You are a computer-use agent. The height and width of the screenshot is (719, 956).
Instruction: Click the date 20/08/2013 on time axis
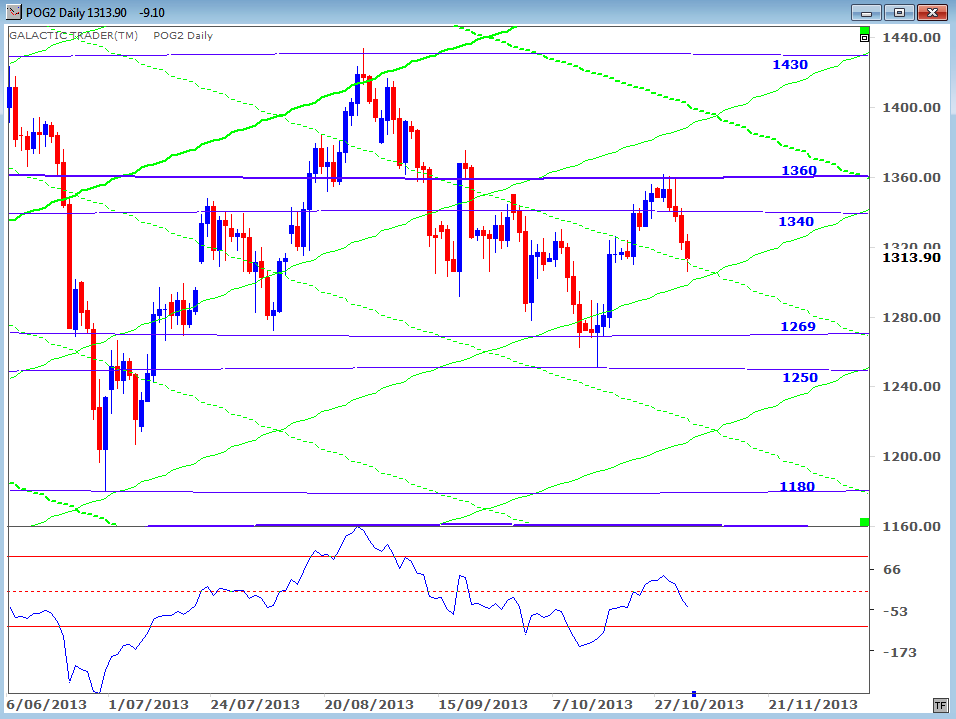[x=369, y=704]
